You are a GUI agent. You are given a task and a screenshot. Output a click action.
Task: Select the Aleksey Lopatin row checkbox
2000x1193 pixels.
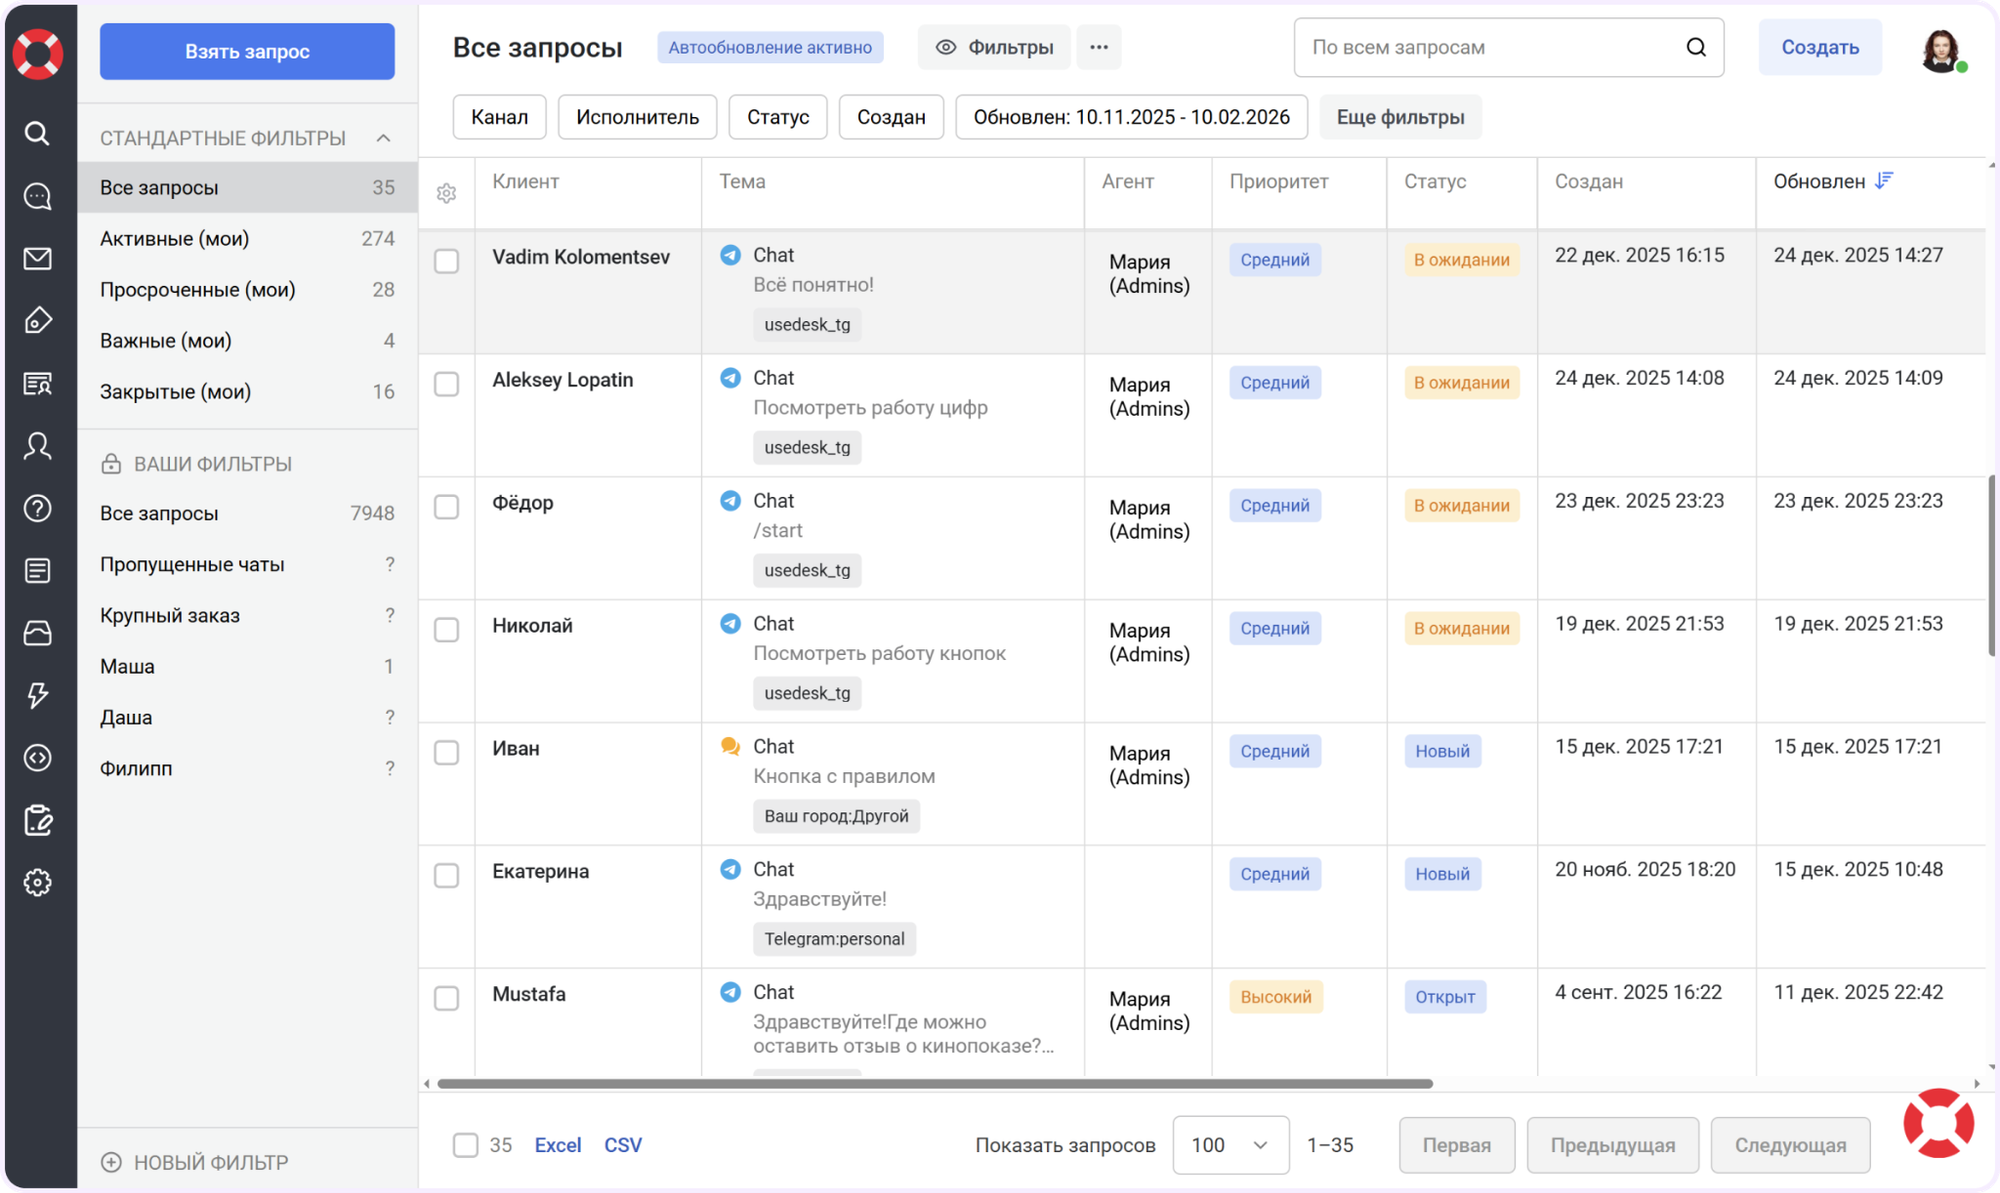coord(447,384)
